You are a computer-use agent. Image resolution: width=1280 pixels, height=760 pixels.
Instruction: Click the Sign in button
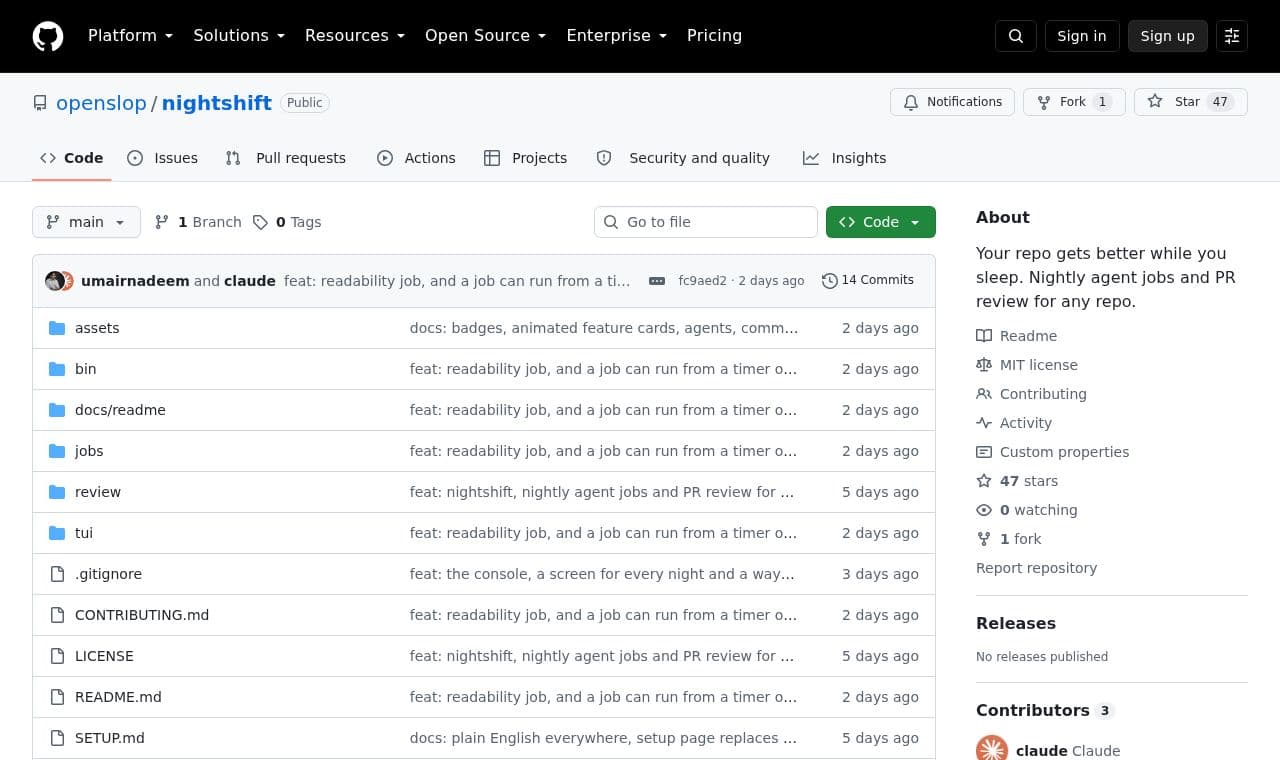pyautogui.click(x=1082, y=36)
